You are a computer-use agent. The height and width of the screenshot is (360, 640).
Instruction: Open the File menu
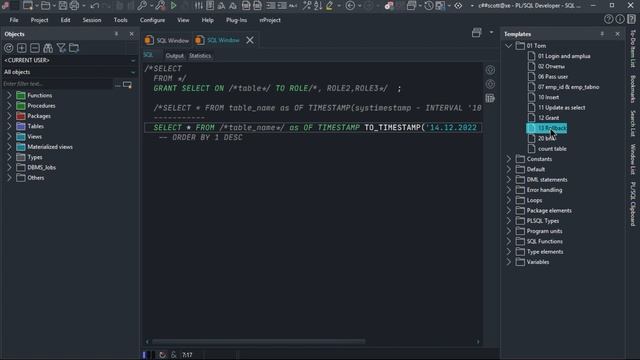[14, 20]
